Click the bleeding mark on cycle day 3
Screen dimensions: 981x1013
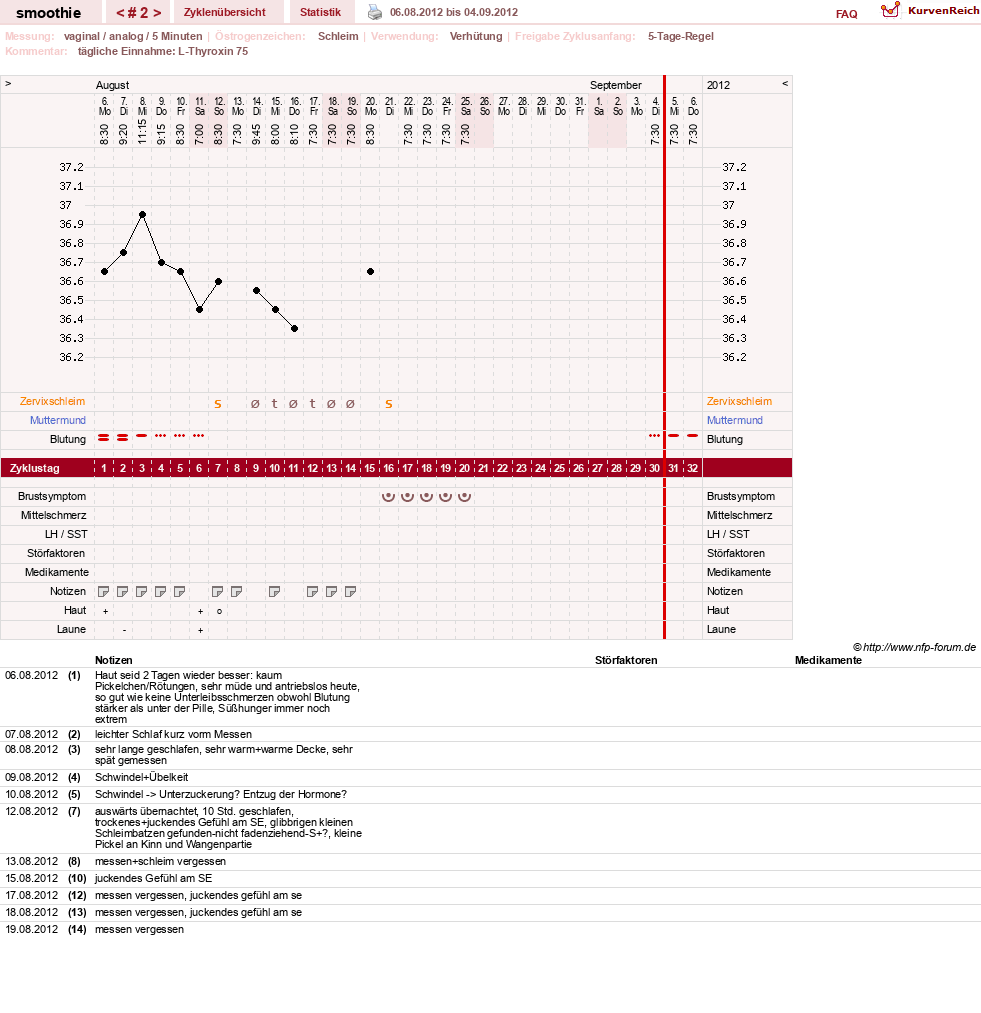click(142, 436)
